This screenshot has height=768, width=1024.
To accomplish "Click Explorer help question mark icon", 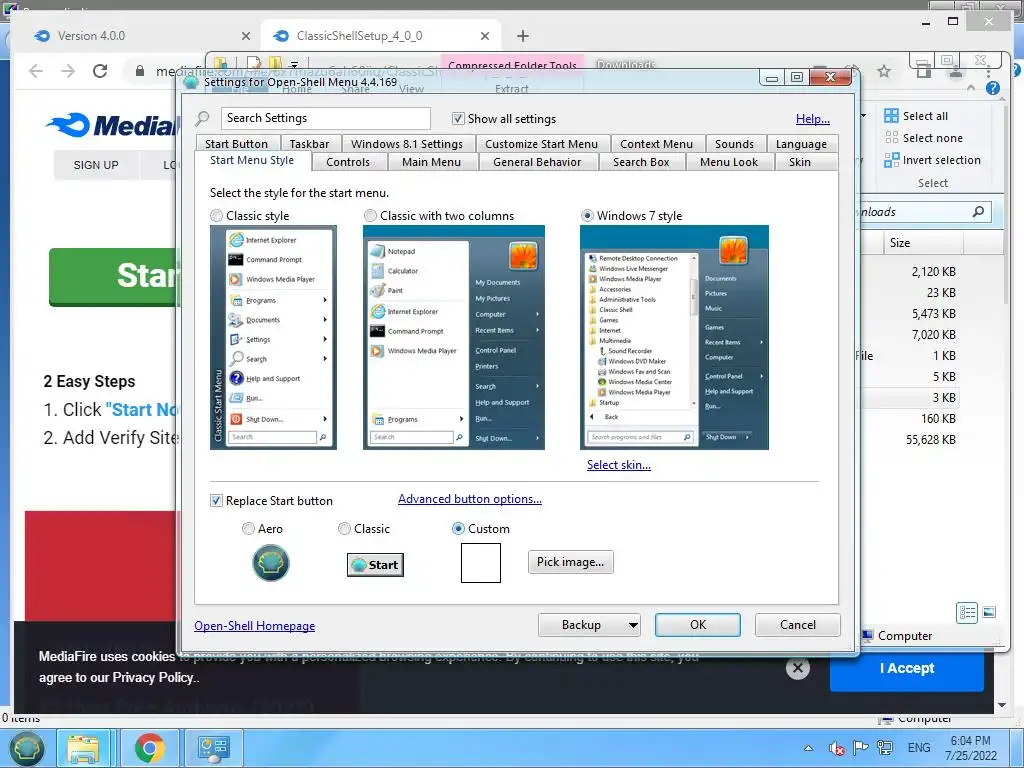I will pos(993,88).
